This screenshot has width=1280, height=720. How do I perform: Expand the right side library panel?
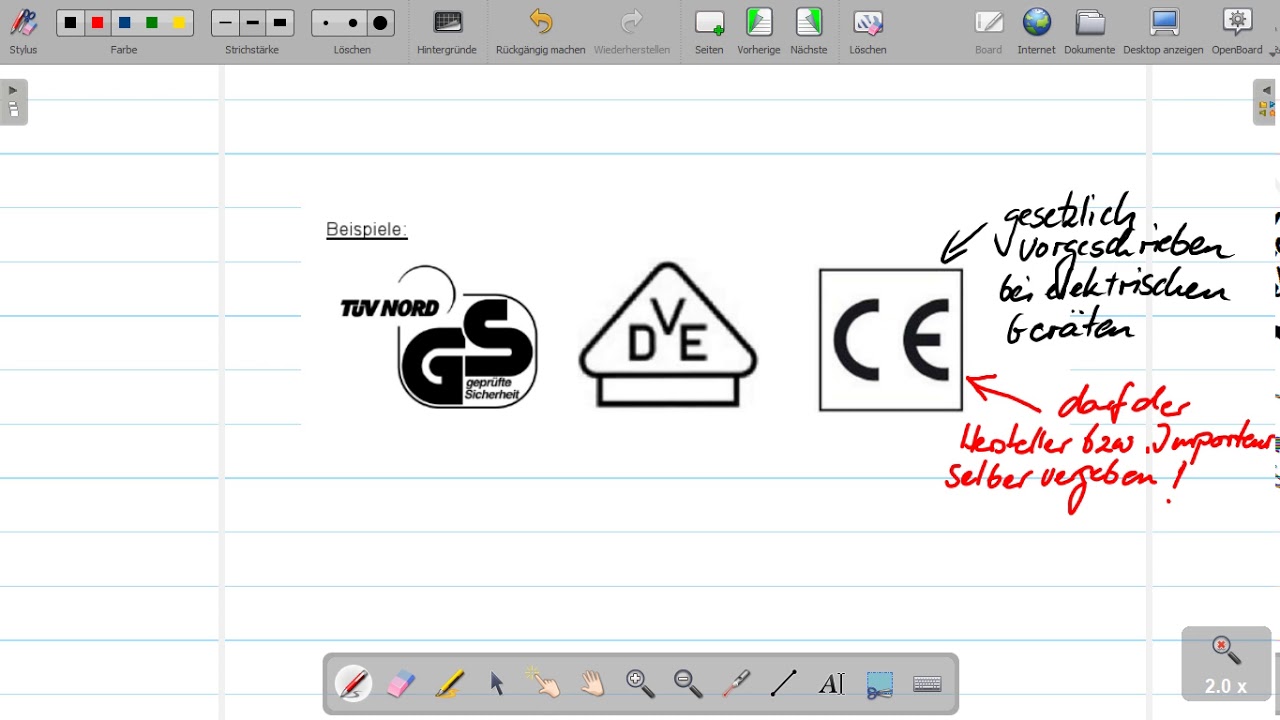tap(1266, 102)
